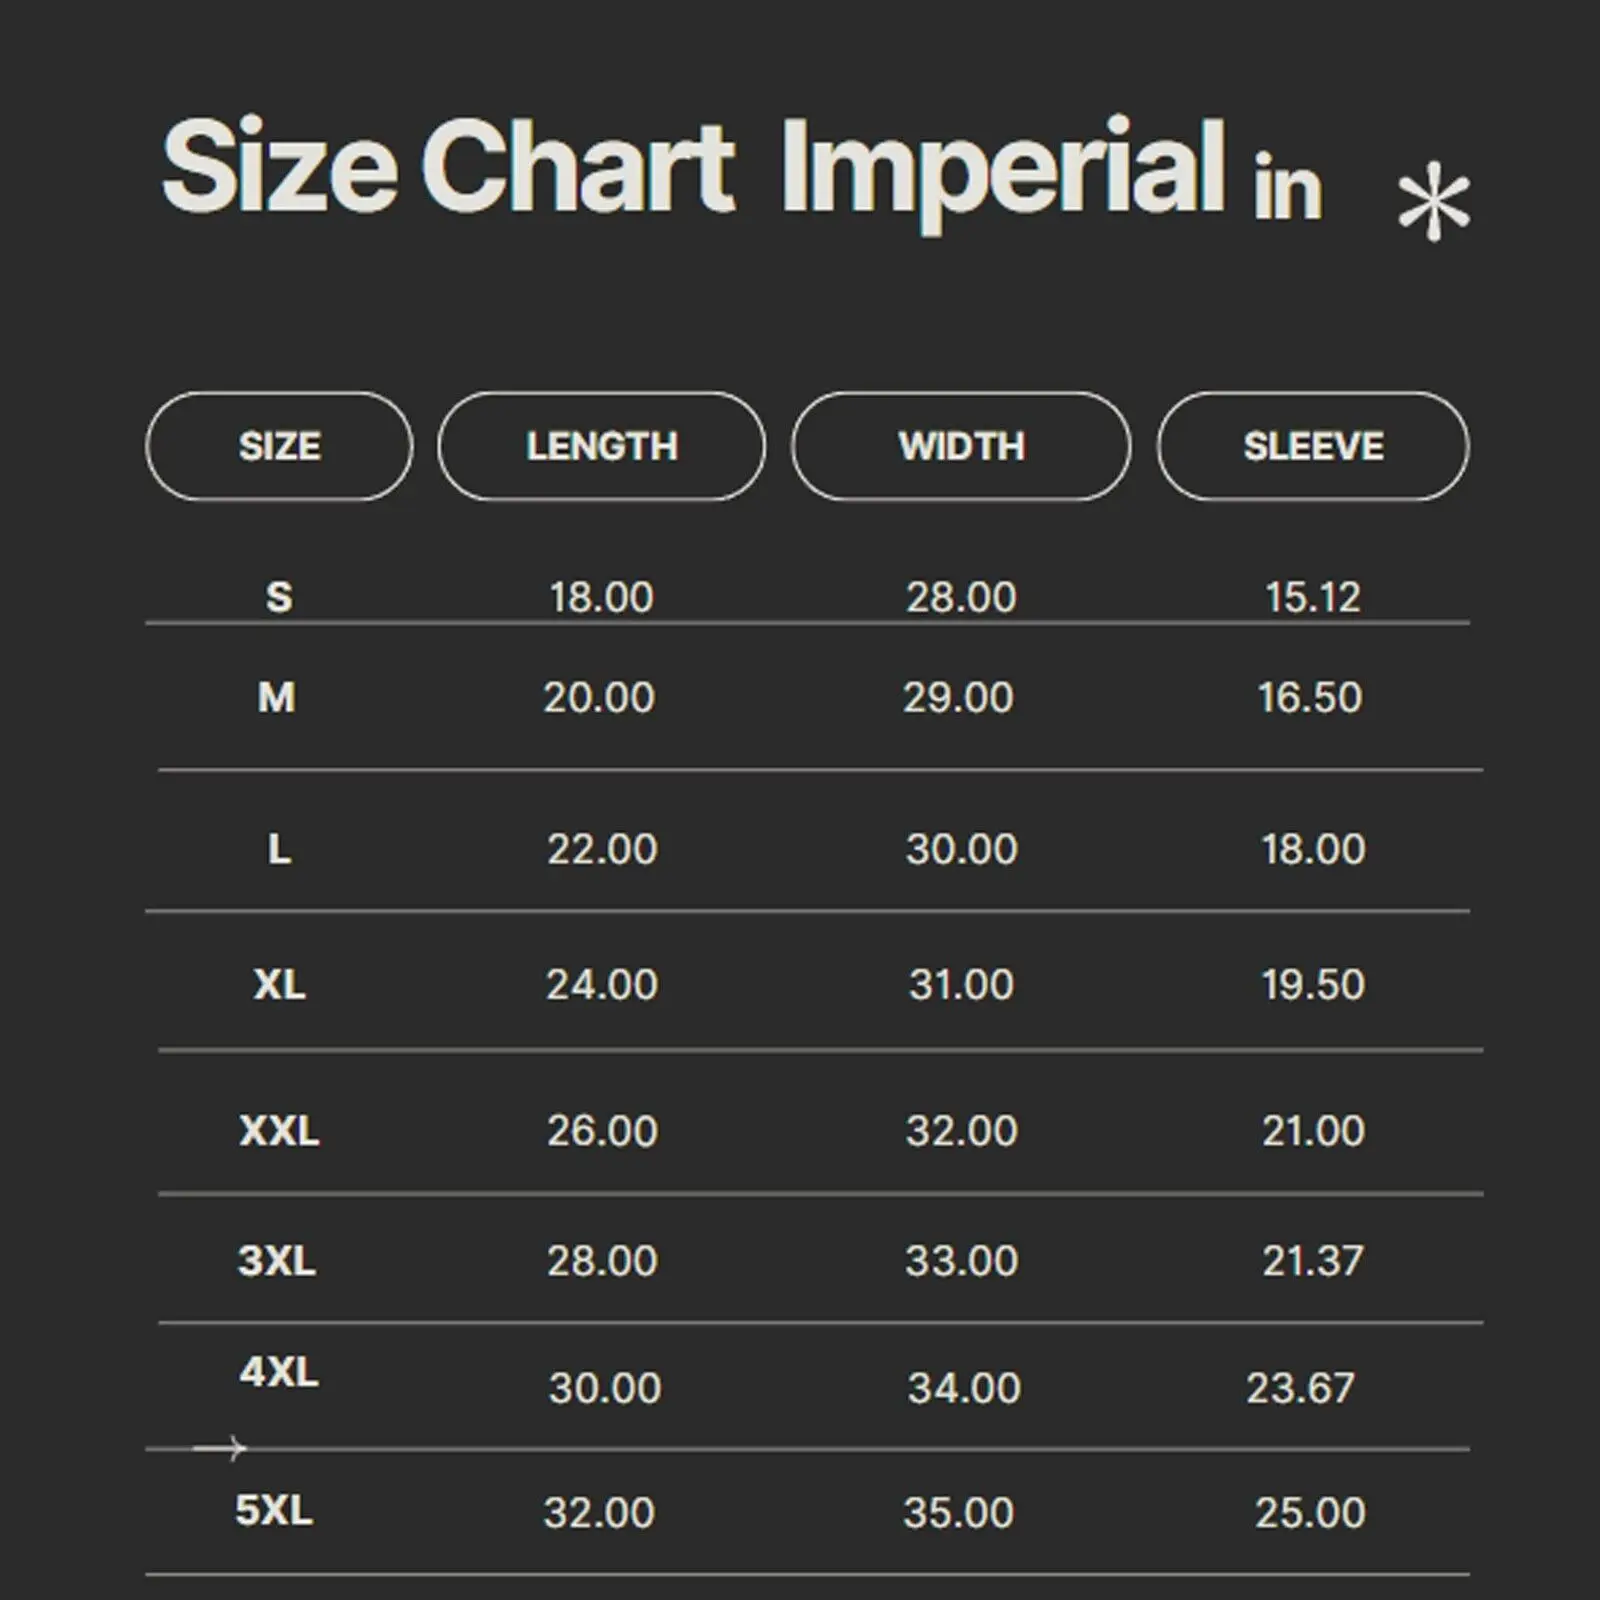Click the Size Chart Imperial title
This screenshot has height=1600, width=1600.
[692, 168]
